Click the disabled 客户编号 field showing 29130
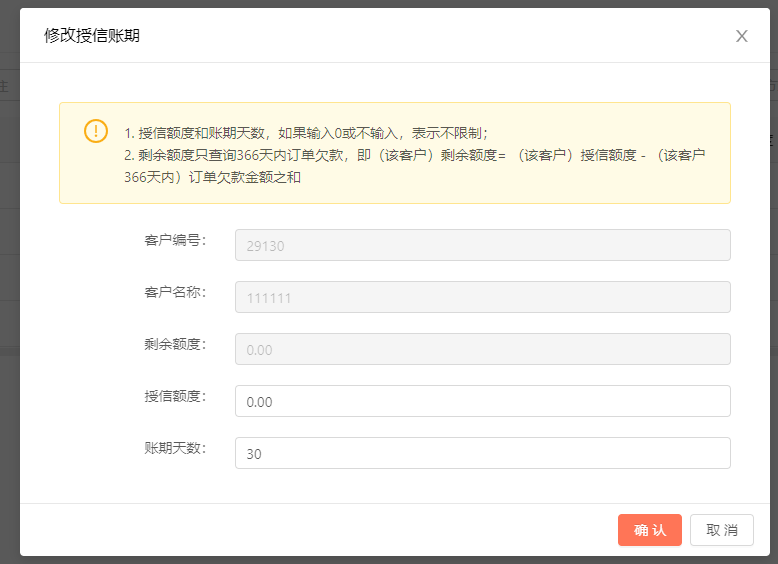The image size is (778, 564). pyautogui.click(x=482, y=245)
